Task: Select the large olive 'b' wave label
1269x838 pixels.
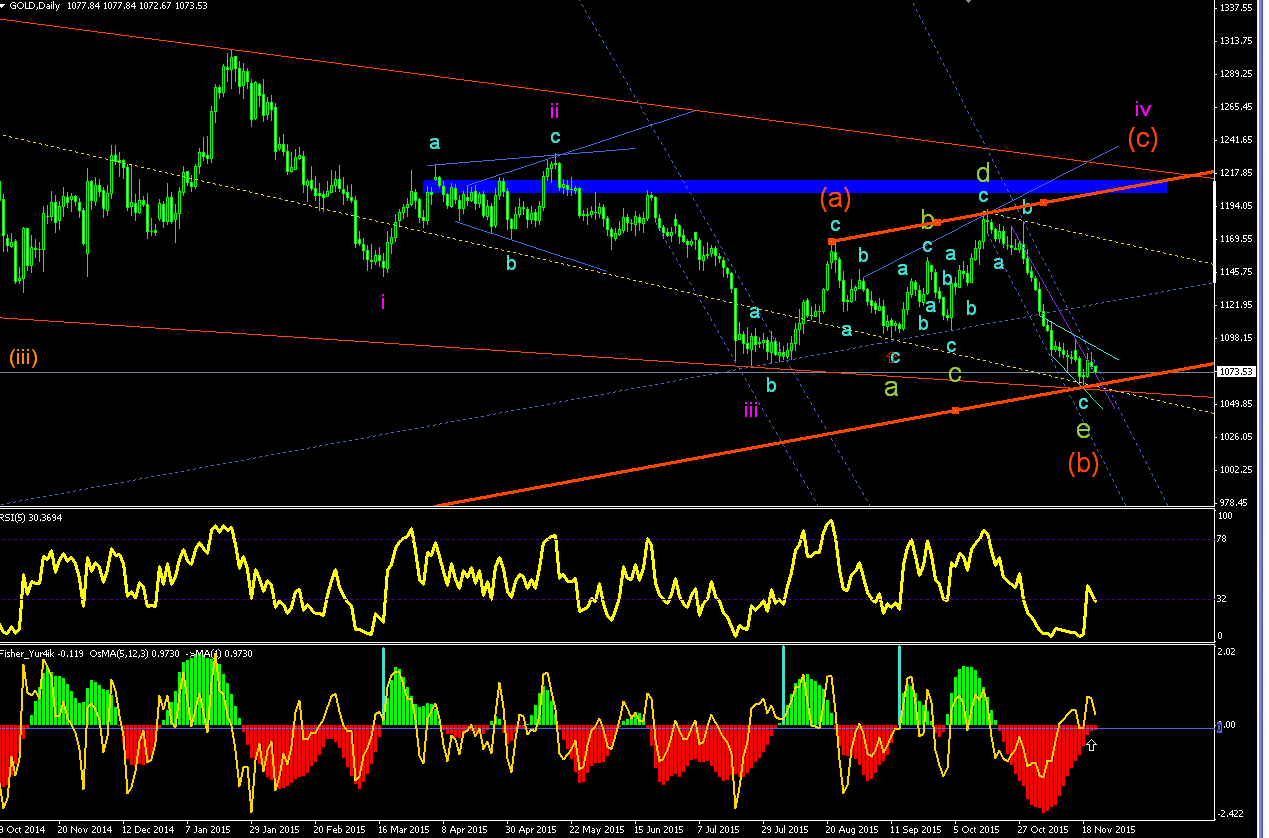Action: pos(927,218)
